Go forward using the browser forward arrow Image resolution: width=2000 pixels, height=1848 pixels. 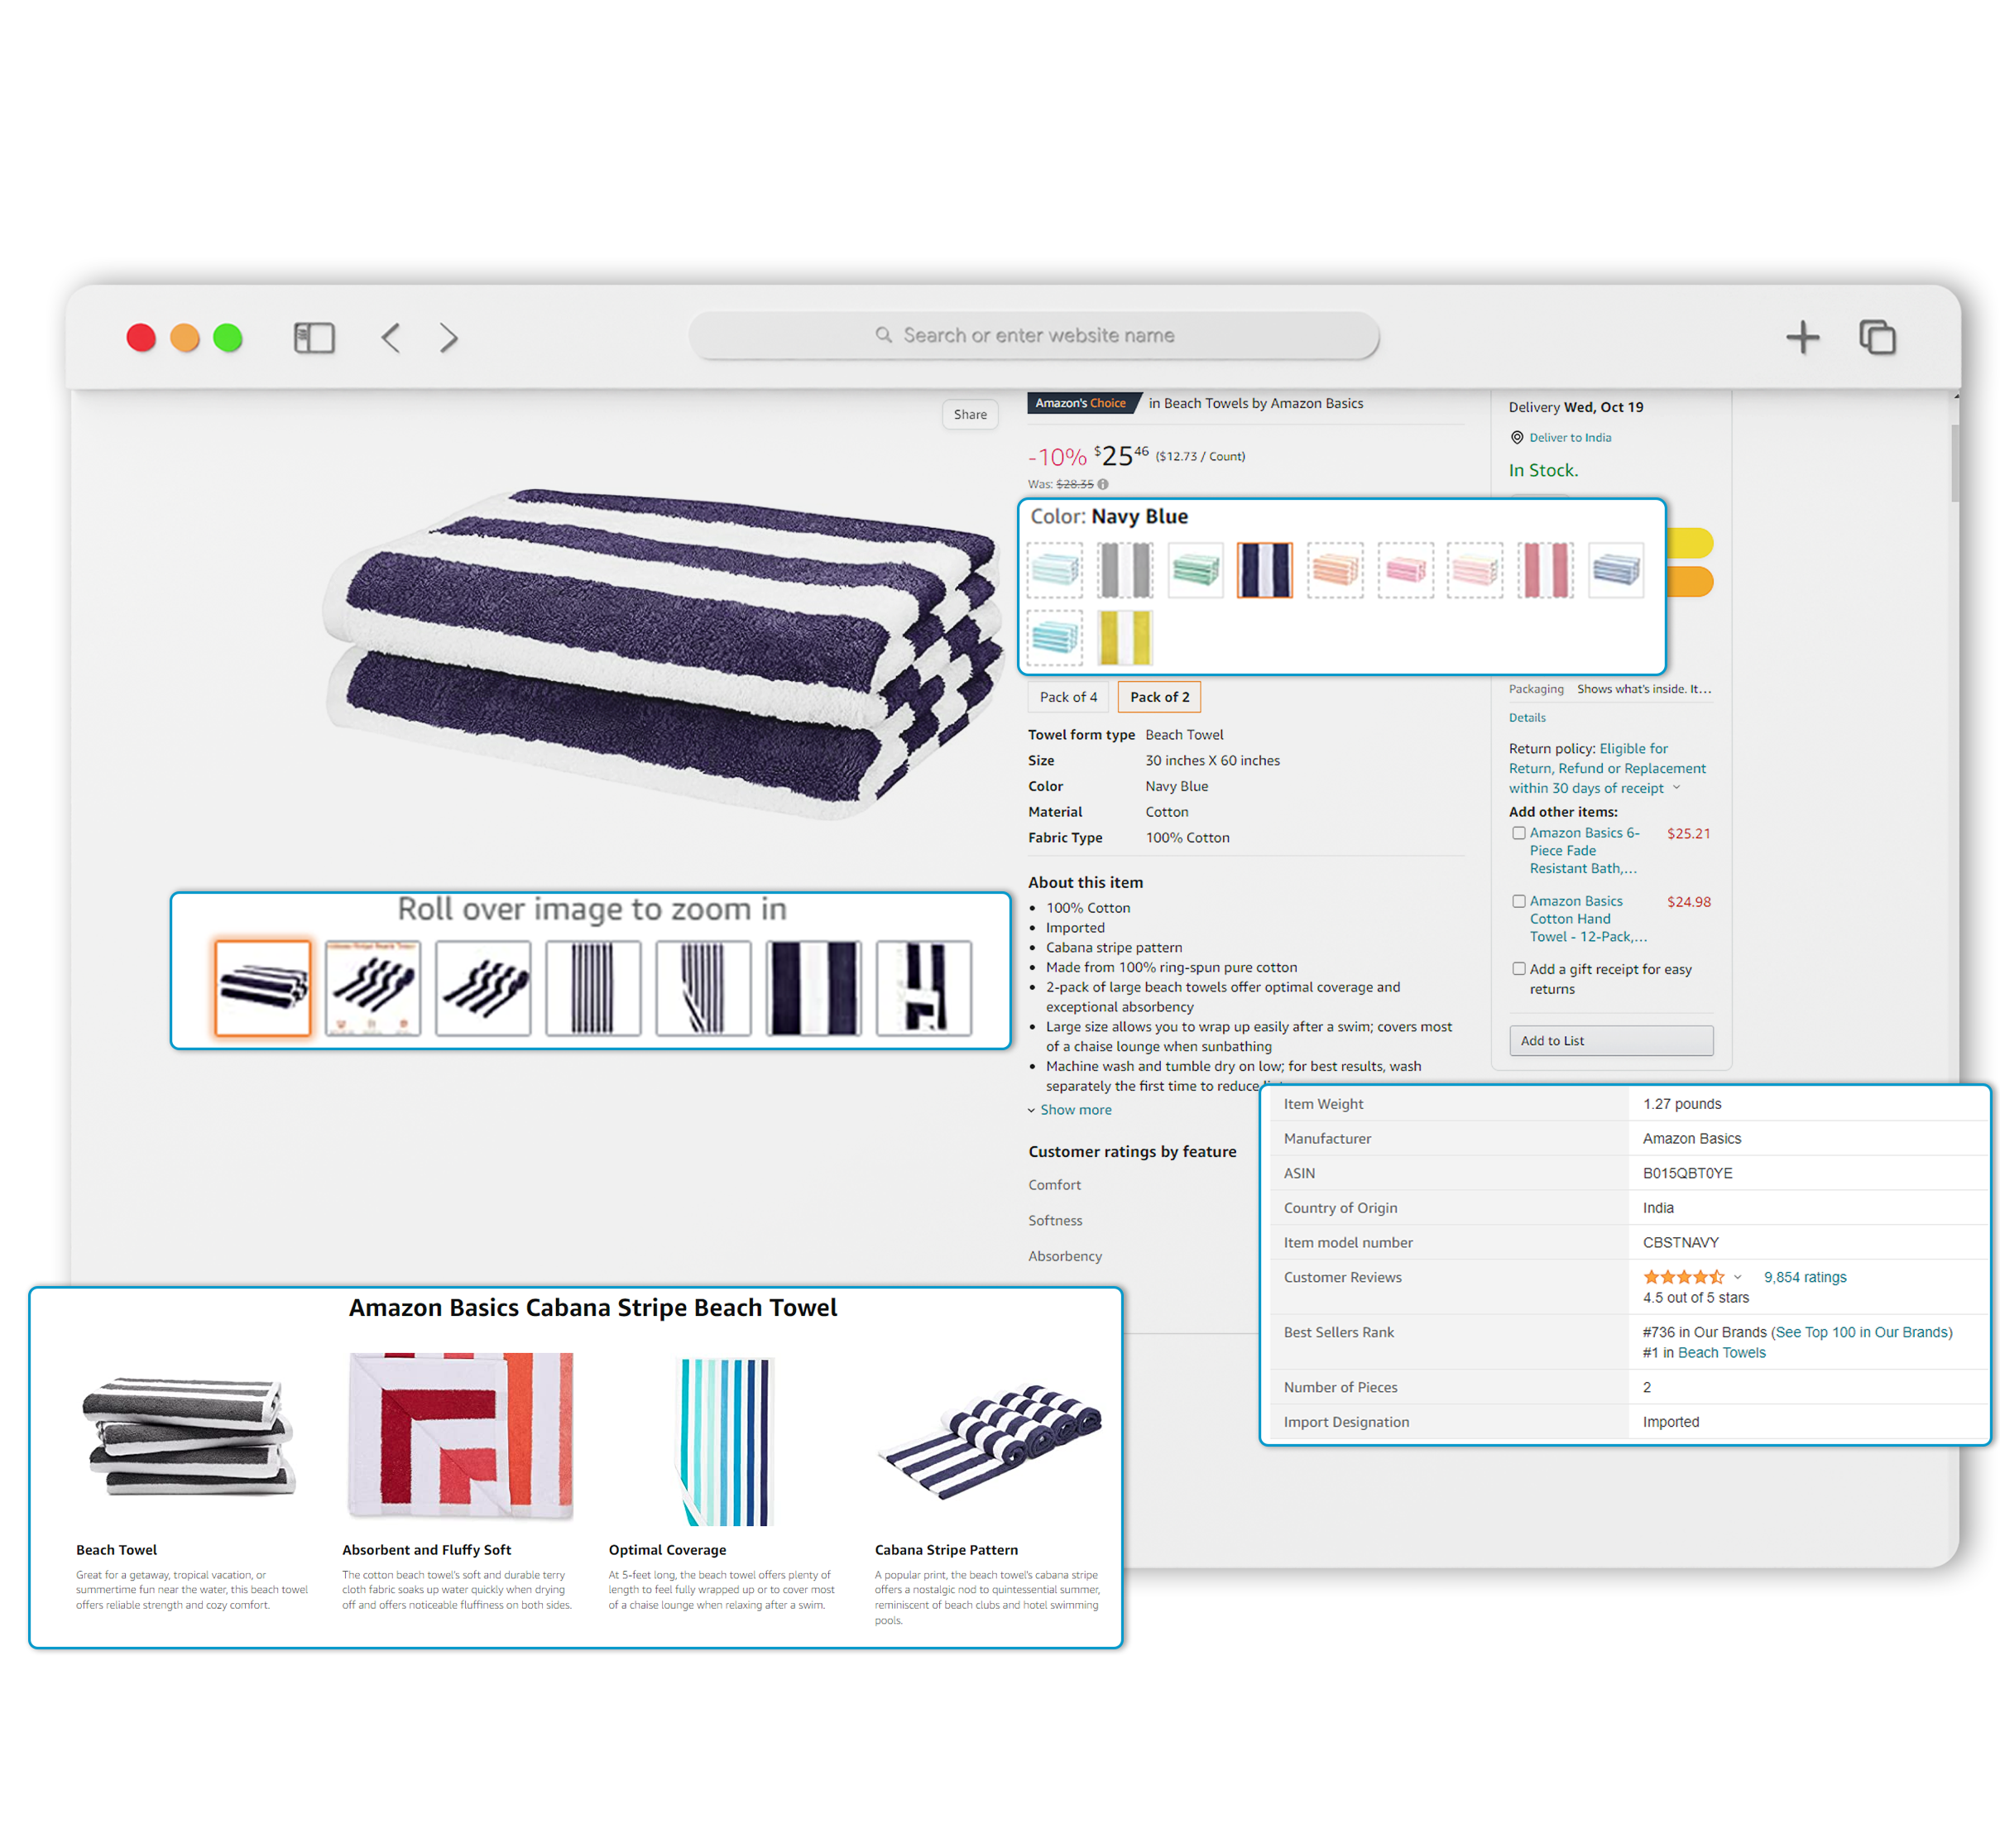point(449,338)
